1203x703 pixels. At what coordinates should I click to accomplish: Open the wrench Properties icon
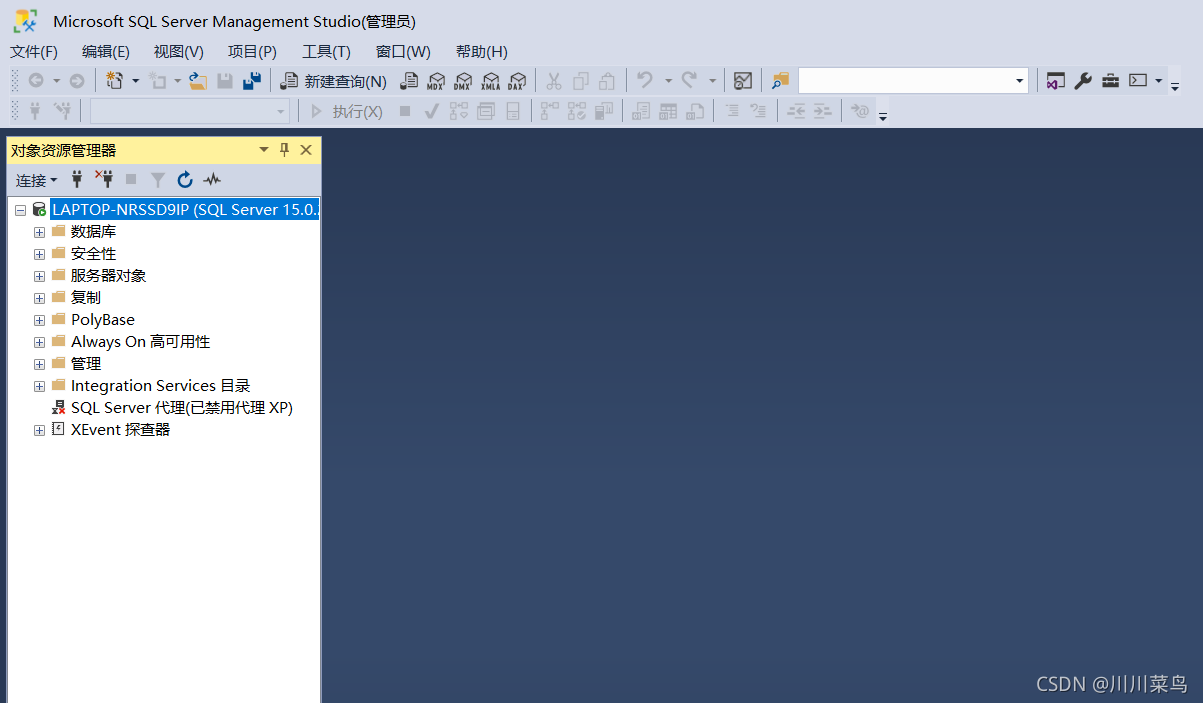pos(1083,81)
